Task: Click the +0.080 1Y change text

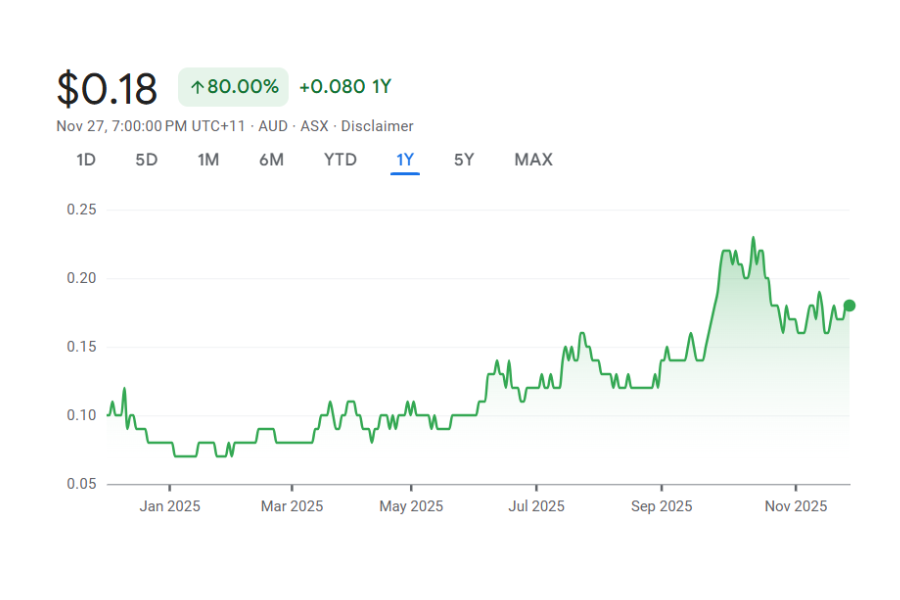Action: pos(345,87)
